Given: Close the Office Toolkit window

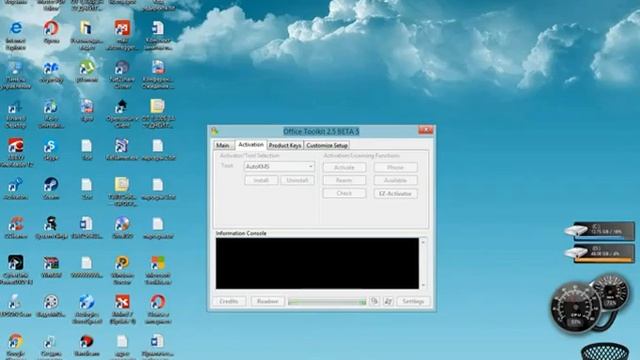Looking at the screenshot, I should (x=426, y=130).
